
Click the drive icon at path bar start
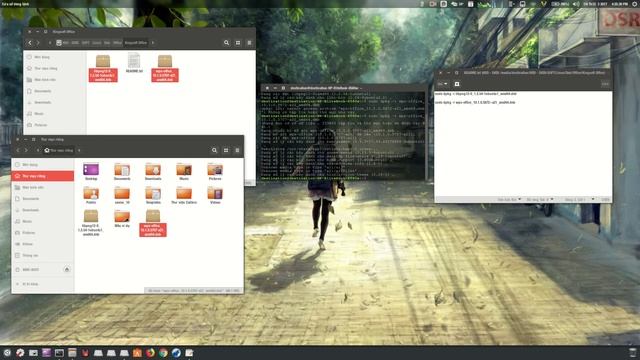tap(59, 42)
